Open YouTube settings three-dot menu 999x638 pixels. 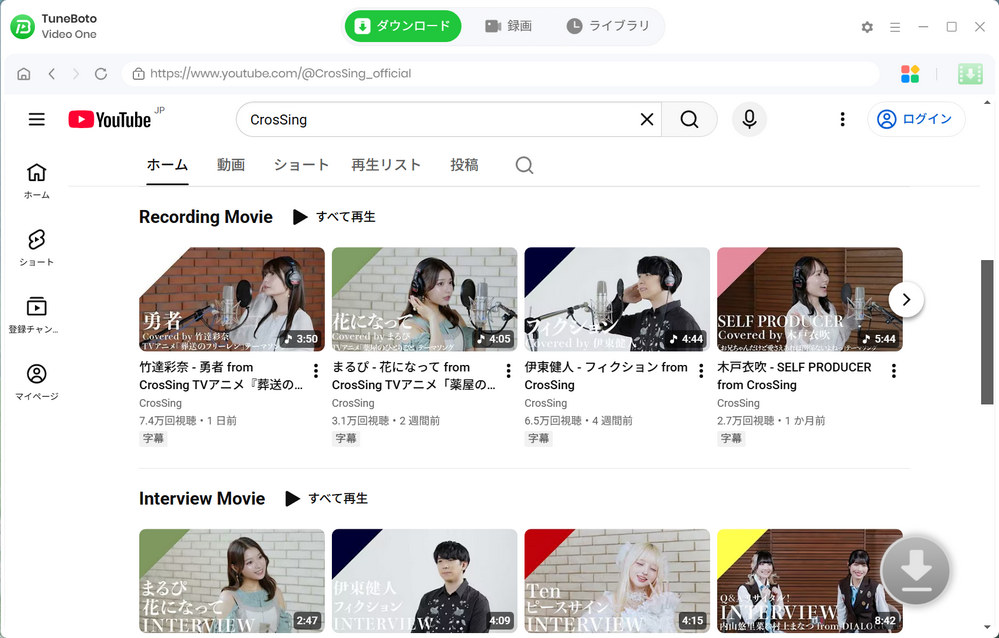click(x=842, y=119)
